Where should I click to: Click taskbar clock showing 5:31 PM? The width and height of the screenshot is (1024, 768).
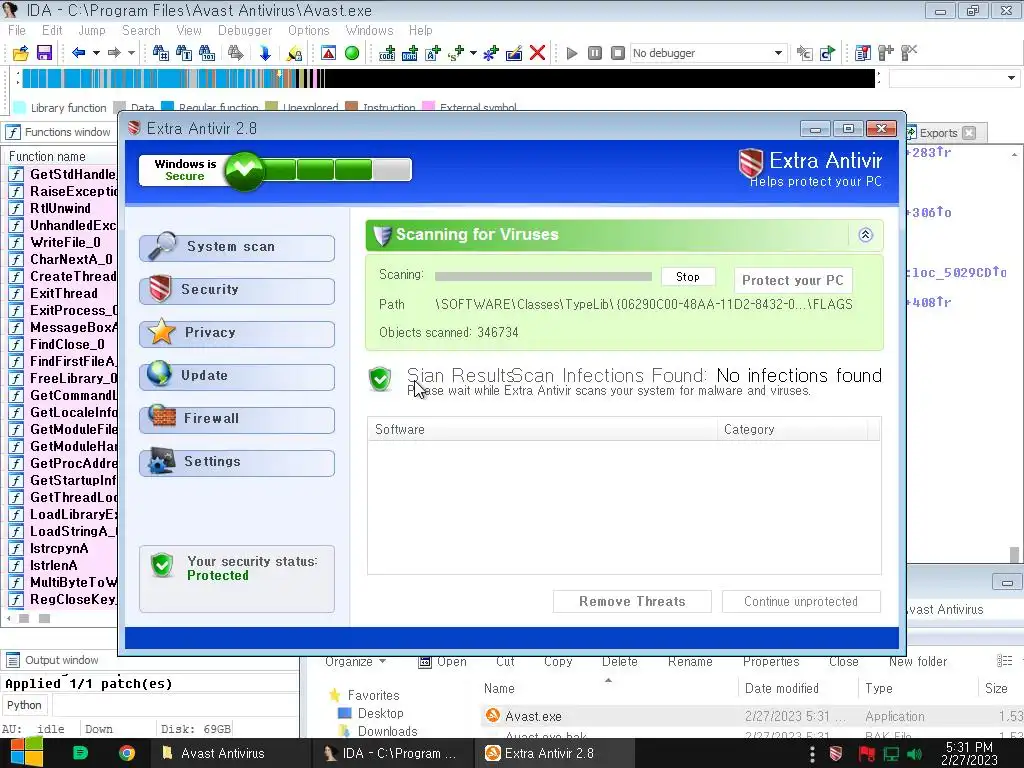point(969,753)
